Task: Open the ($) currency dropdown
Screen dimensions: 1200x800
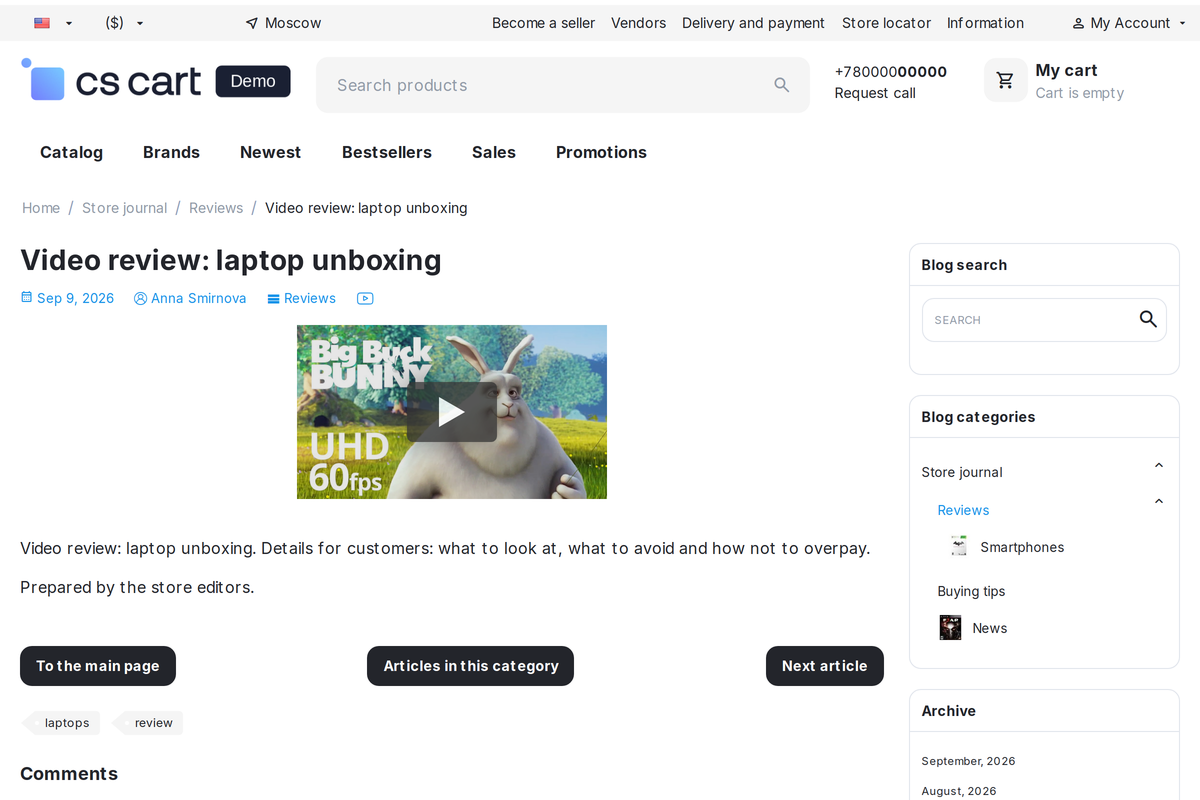Action: (x=124, y=23)
